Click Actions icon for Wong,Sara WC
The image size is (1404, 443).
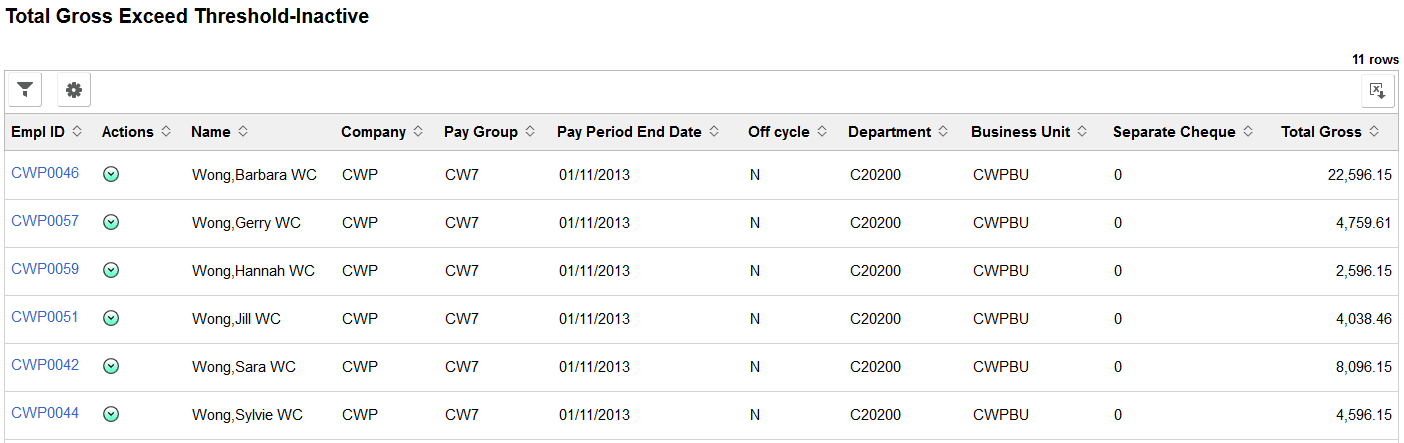coord(111,367)
